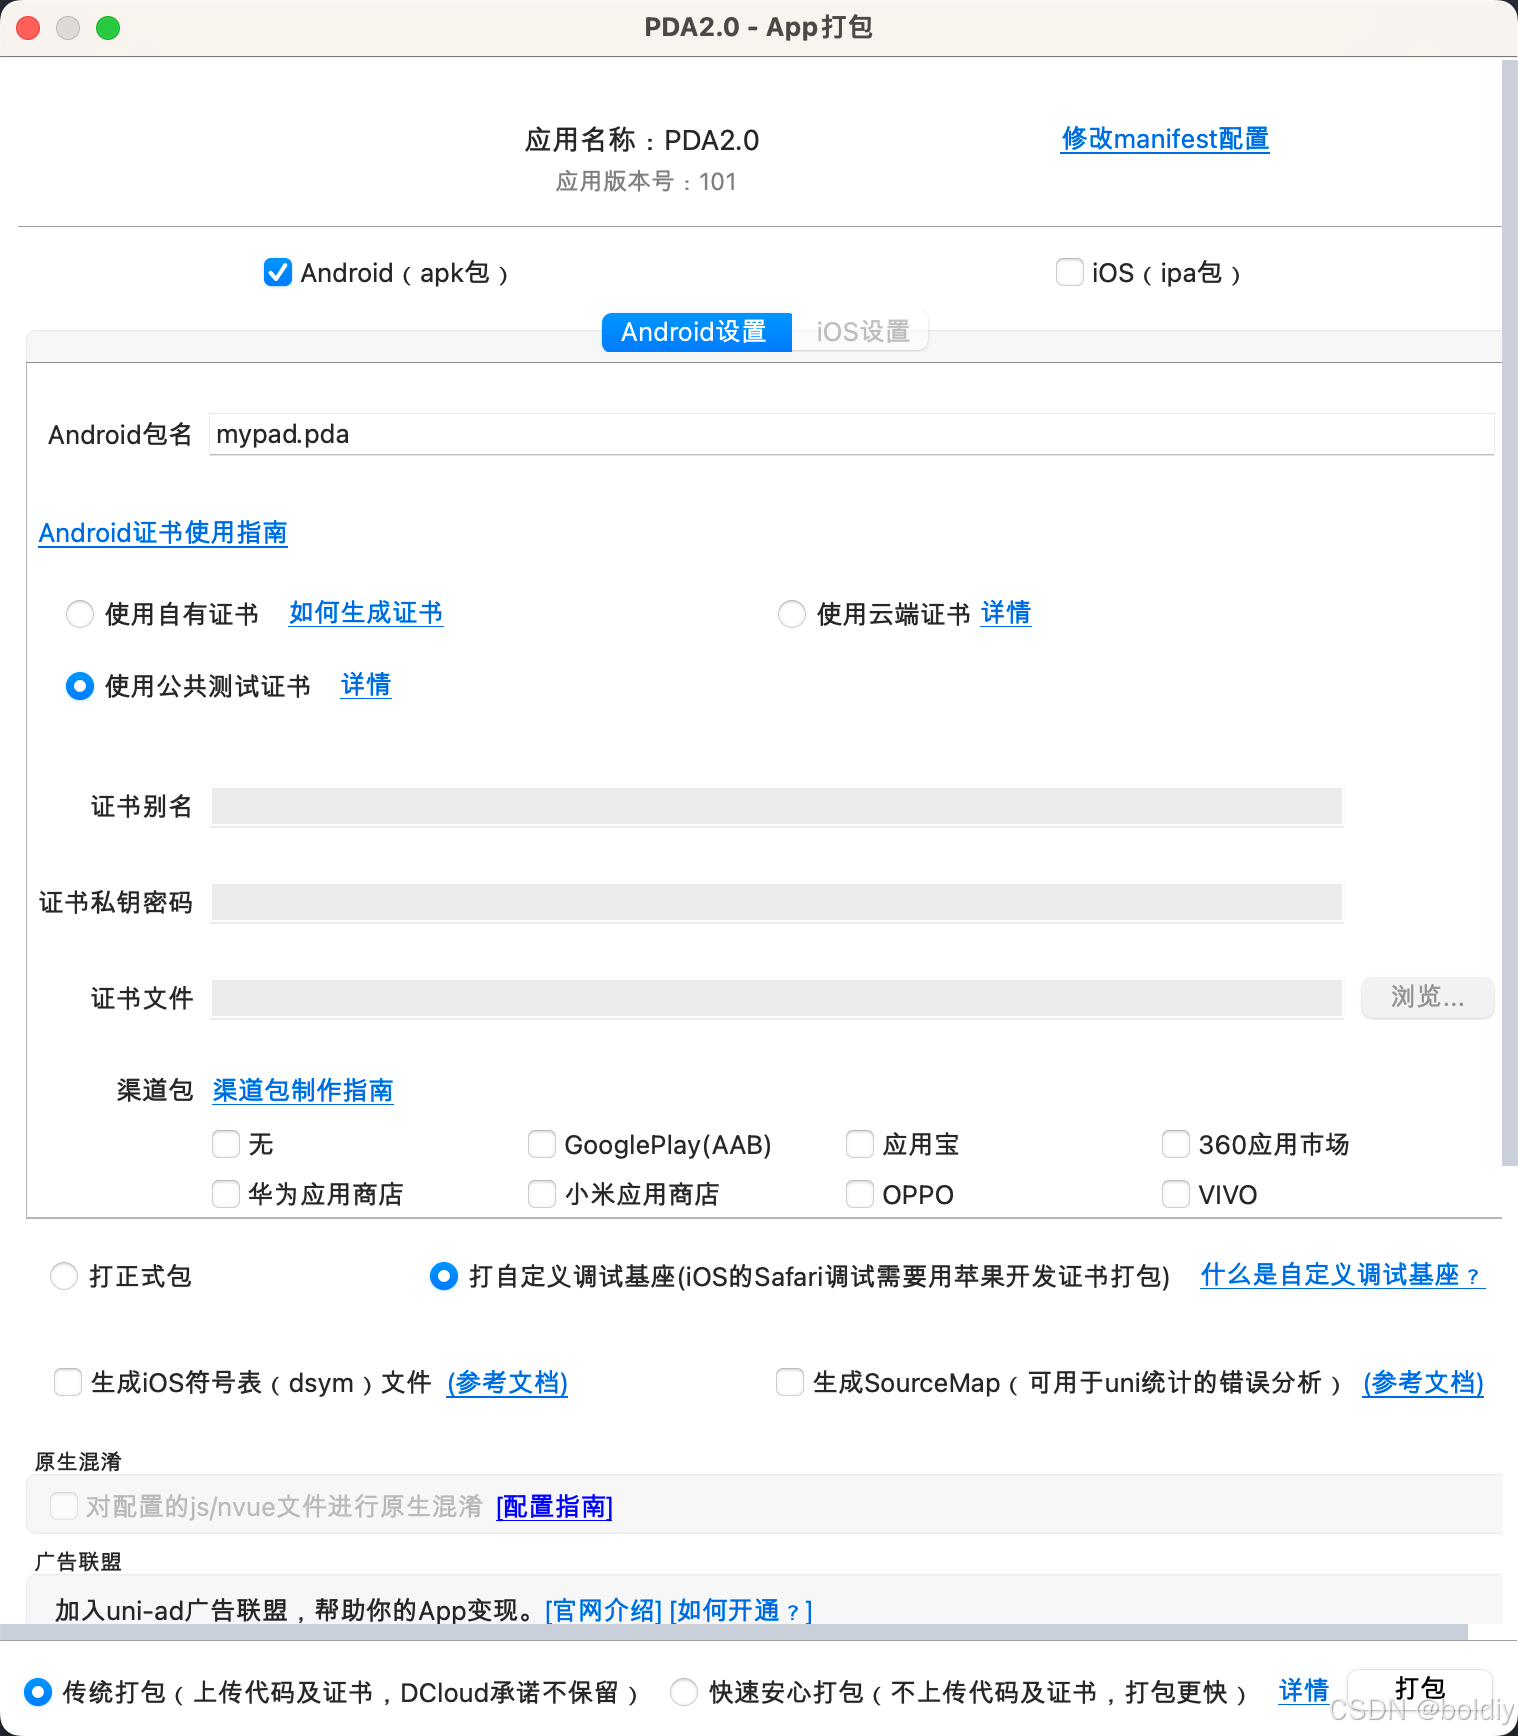Open the Android证书使用指南 link

click(163, 533)
